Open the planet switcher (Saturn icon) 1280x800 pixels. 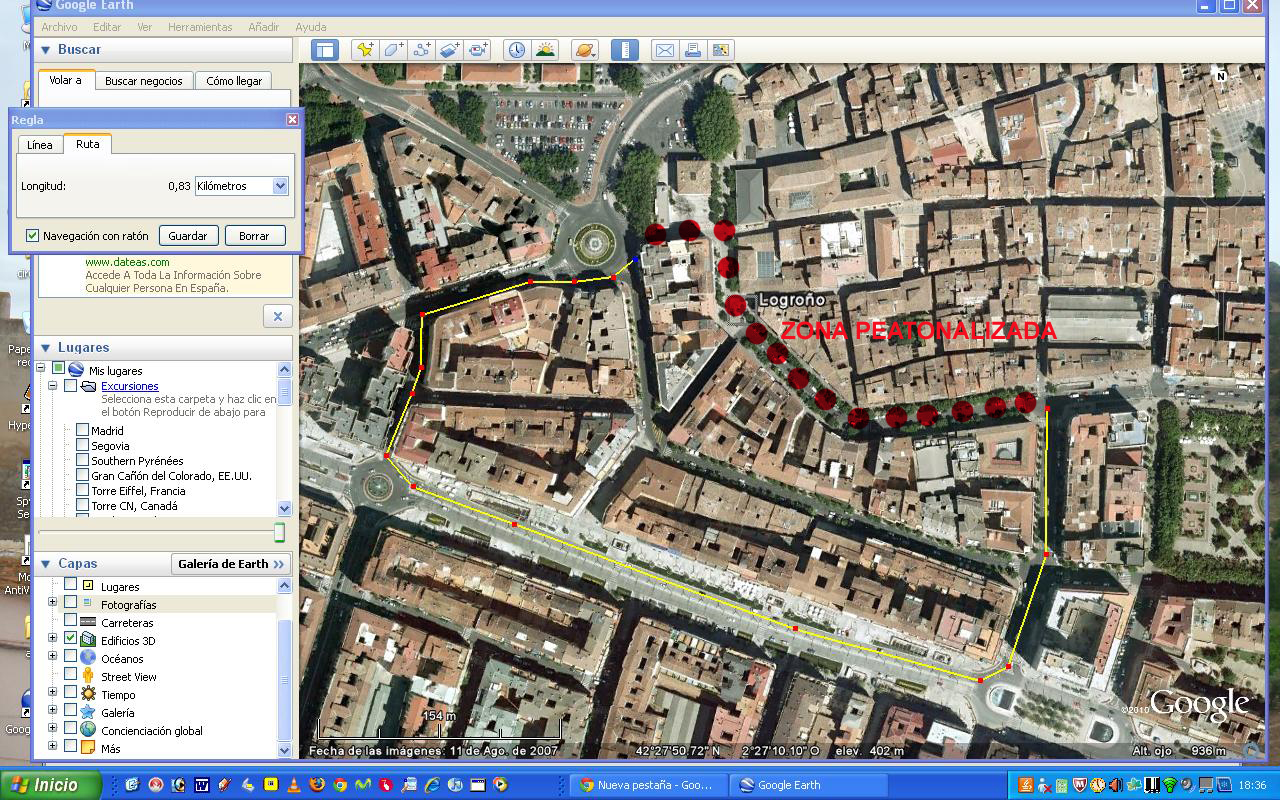(584, 50)
